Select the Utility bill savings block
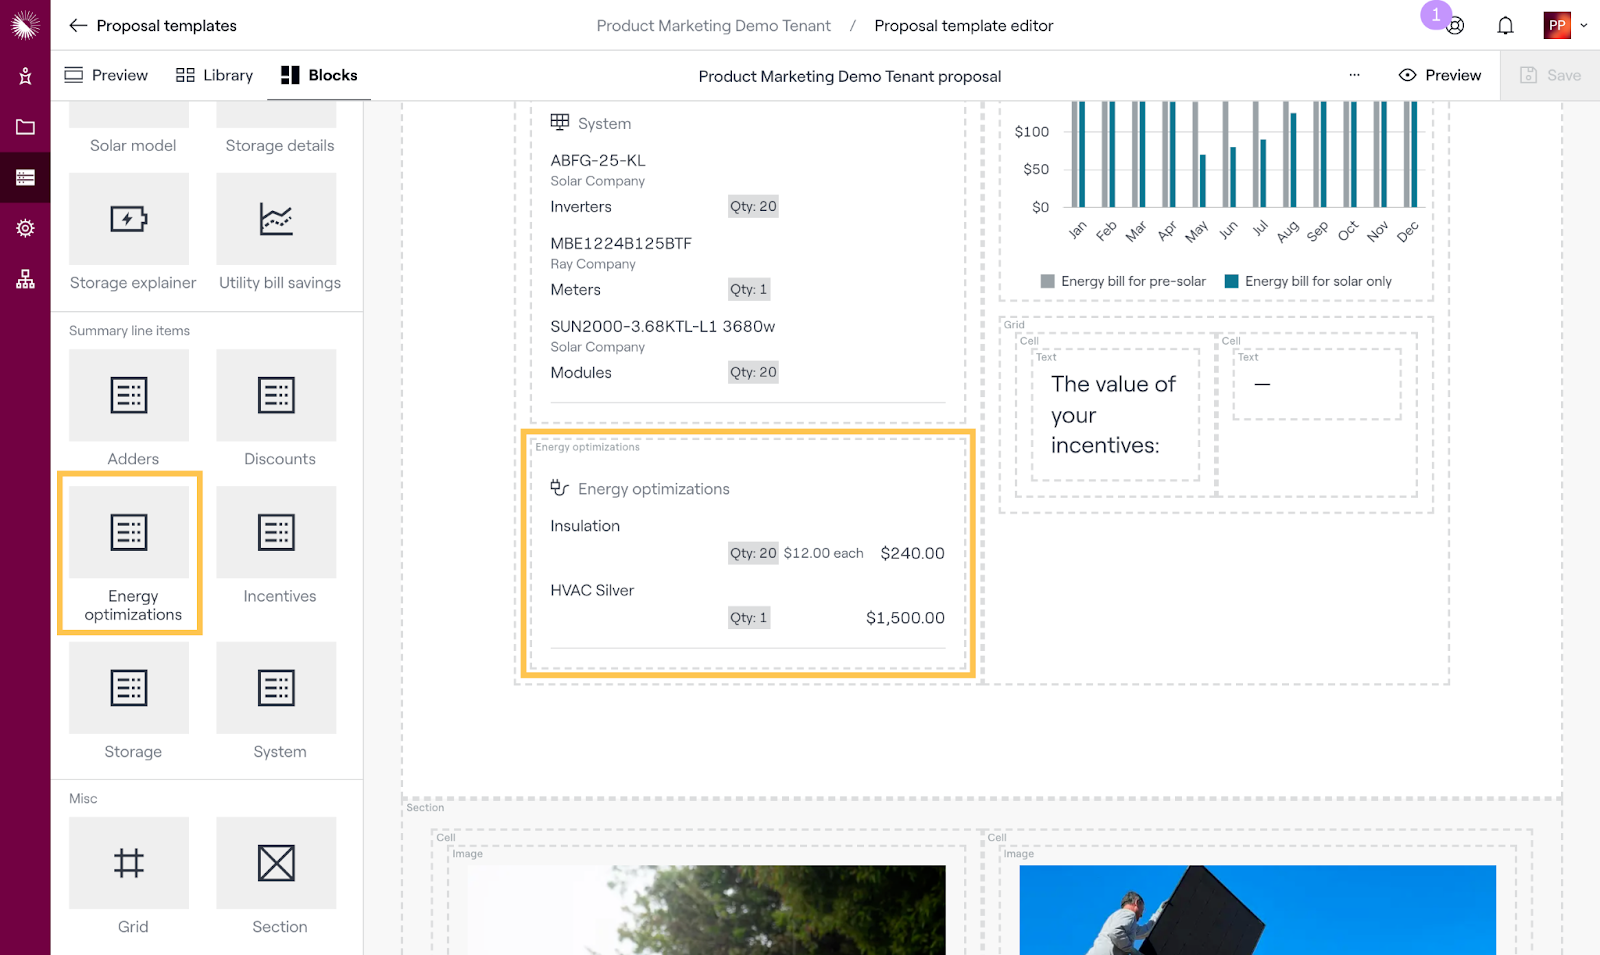This screenshot has height=955, width=1600. tap(276, 219)
